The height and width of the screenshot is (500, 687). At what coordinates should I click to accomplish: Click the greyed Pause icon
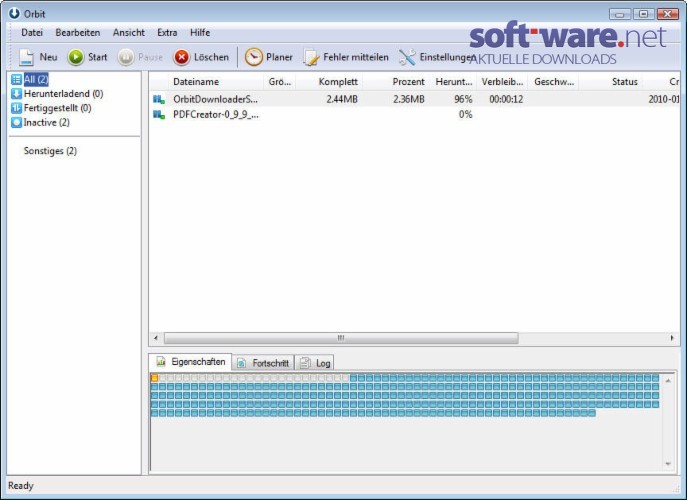126,57
